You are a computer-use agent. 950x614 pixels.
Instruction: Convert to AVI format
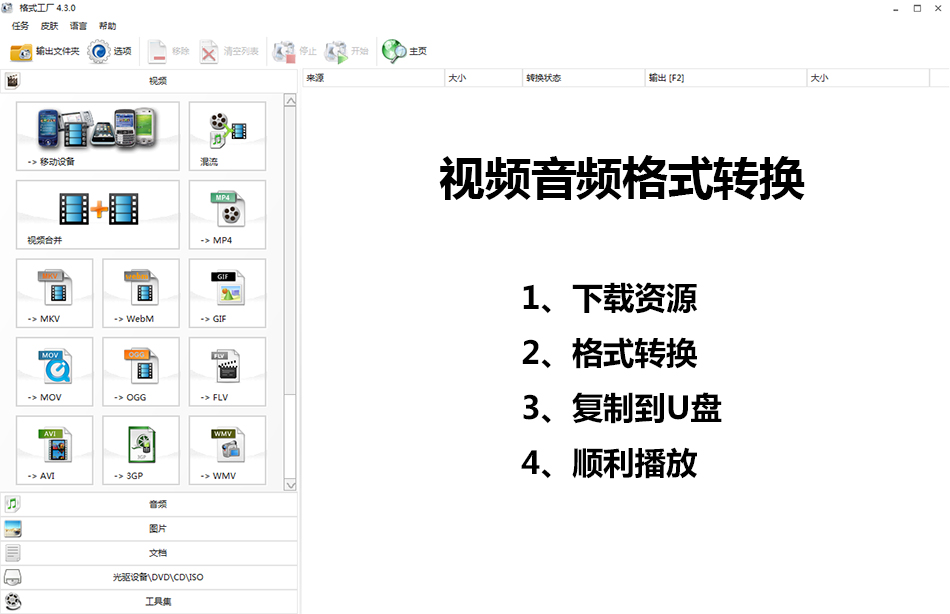(55, 450)
